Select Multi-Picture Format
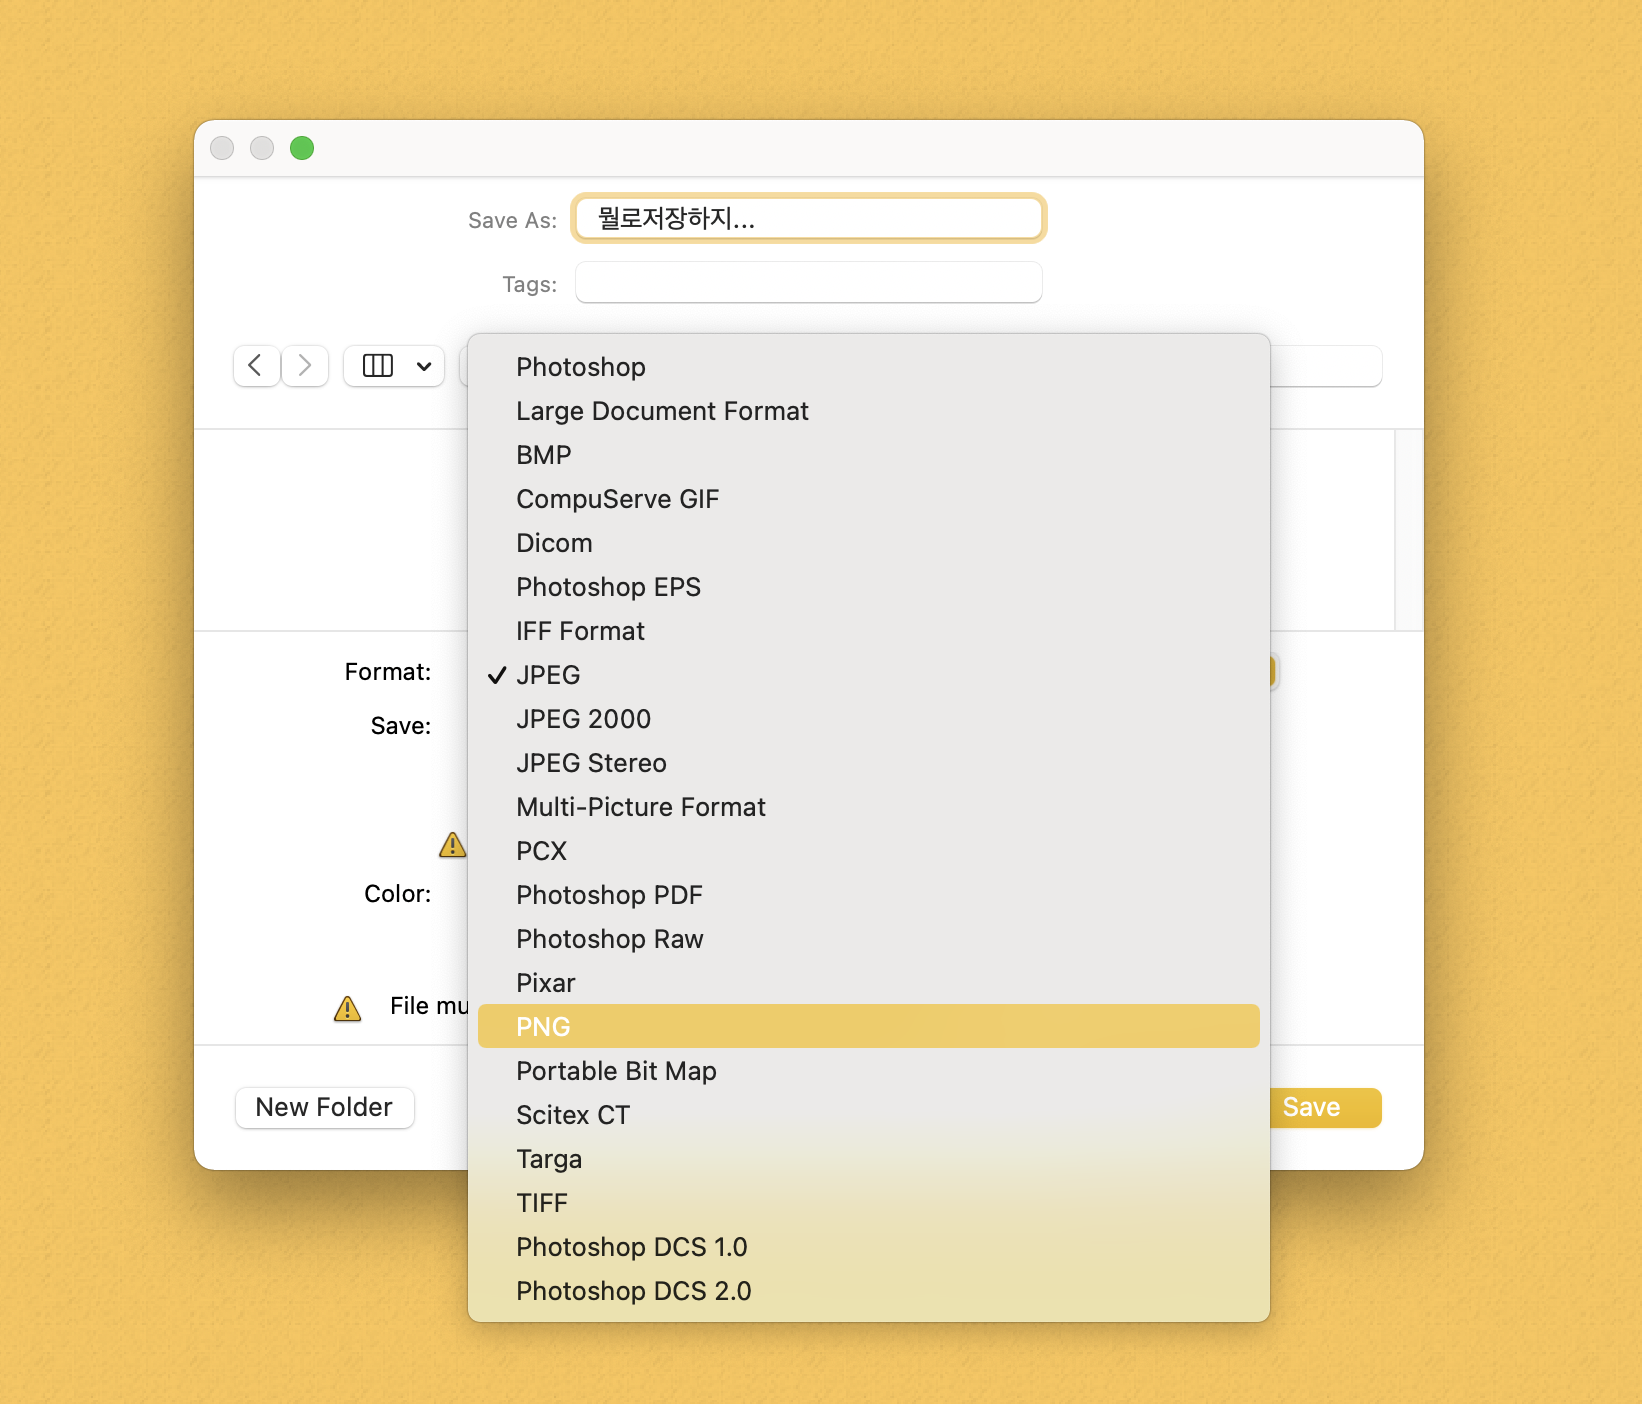Image resolution: width=1642 pixels, height=1404 pixels. 868,807
